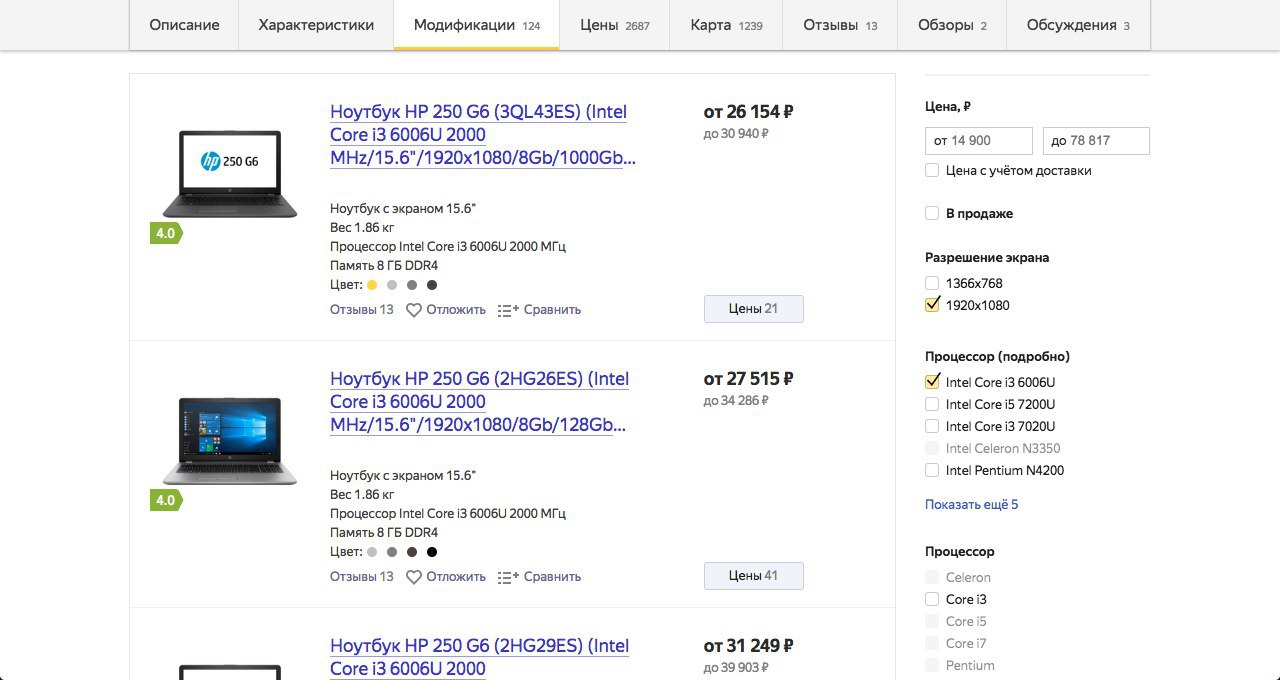
Task: Open Отзывы 13 for the 2HG26ES laptop
Action: (x=362, y=577)
